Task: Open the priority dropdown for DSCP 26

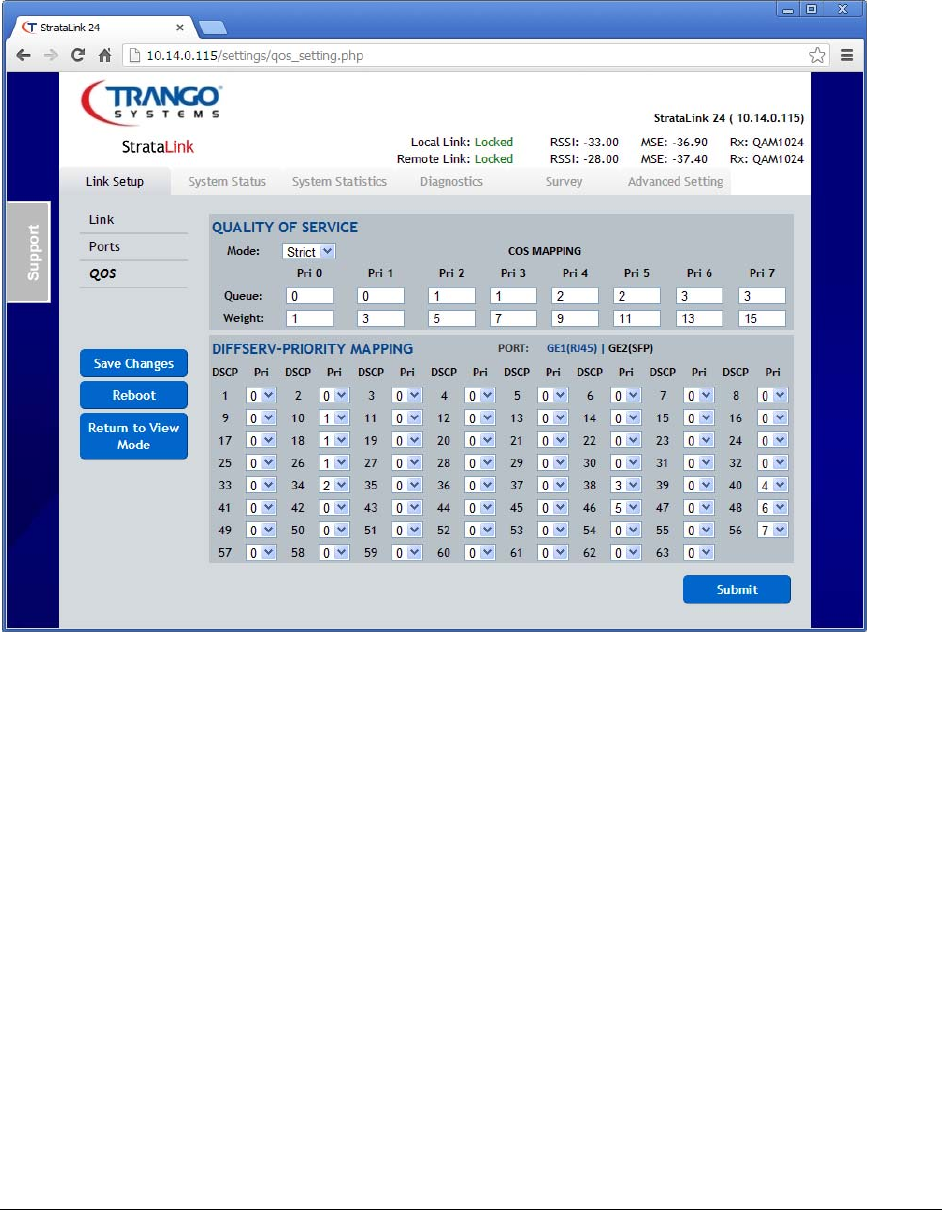Action: (x=334, y=463)
